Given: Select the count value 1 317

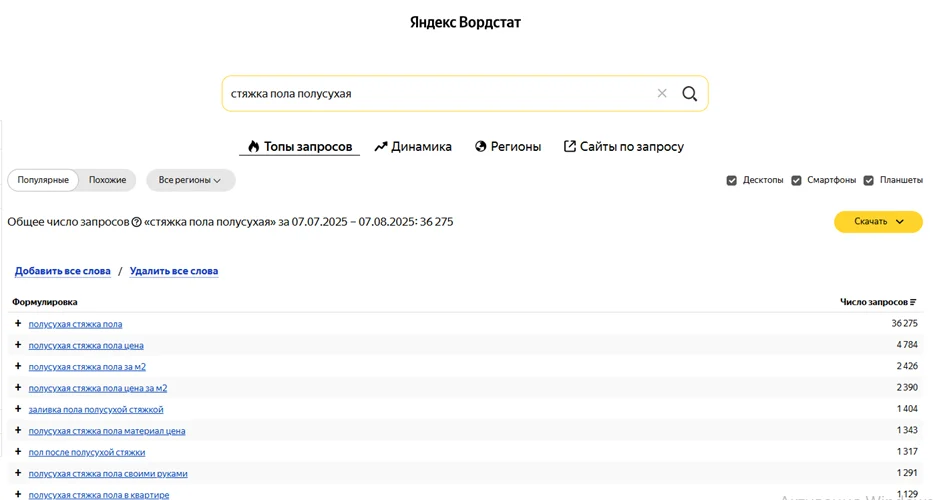Looking at the screenshot, I should [907, 451].
